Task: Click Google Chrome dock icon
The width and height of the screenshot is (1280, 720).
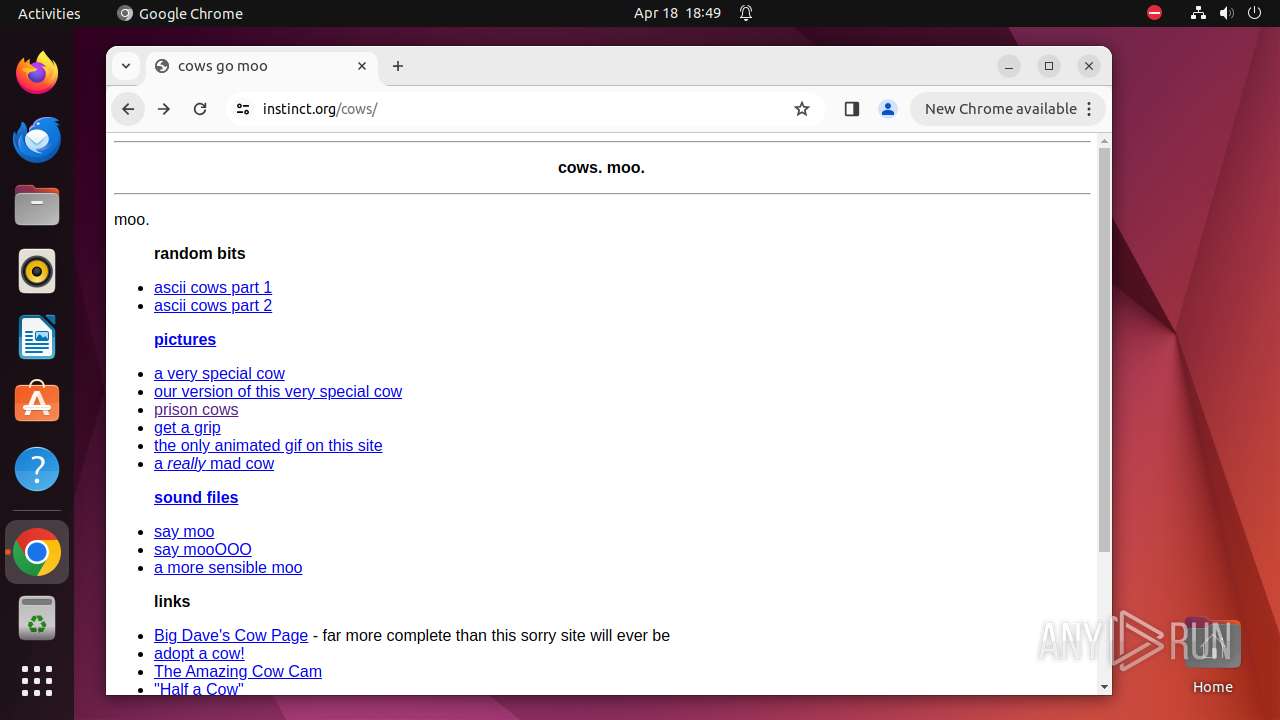Action: click(x=37, y=552)
